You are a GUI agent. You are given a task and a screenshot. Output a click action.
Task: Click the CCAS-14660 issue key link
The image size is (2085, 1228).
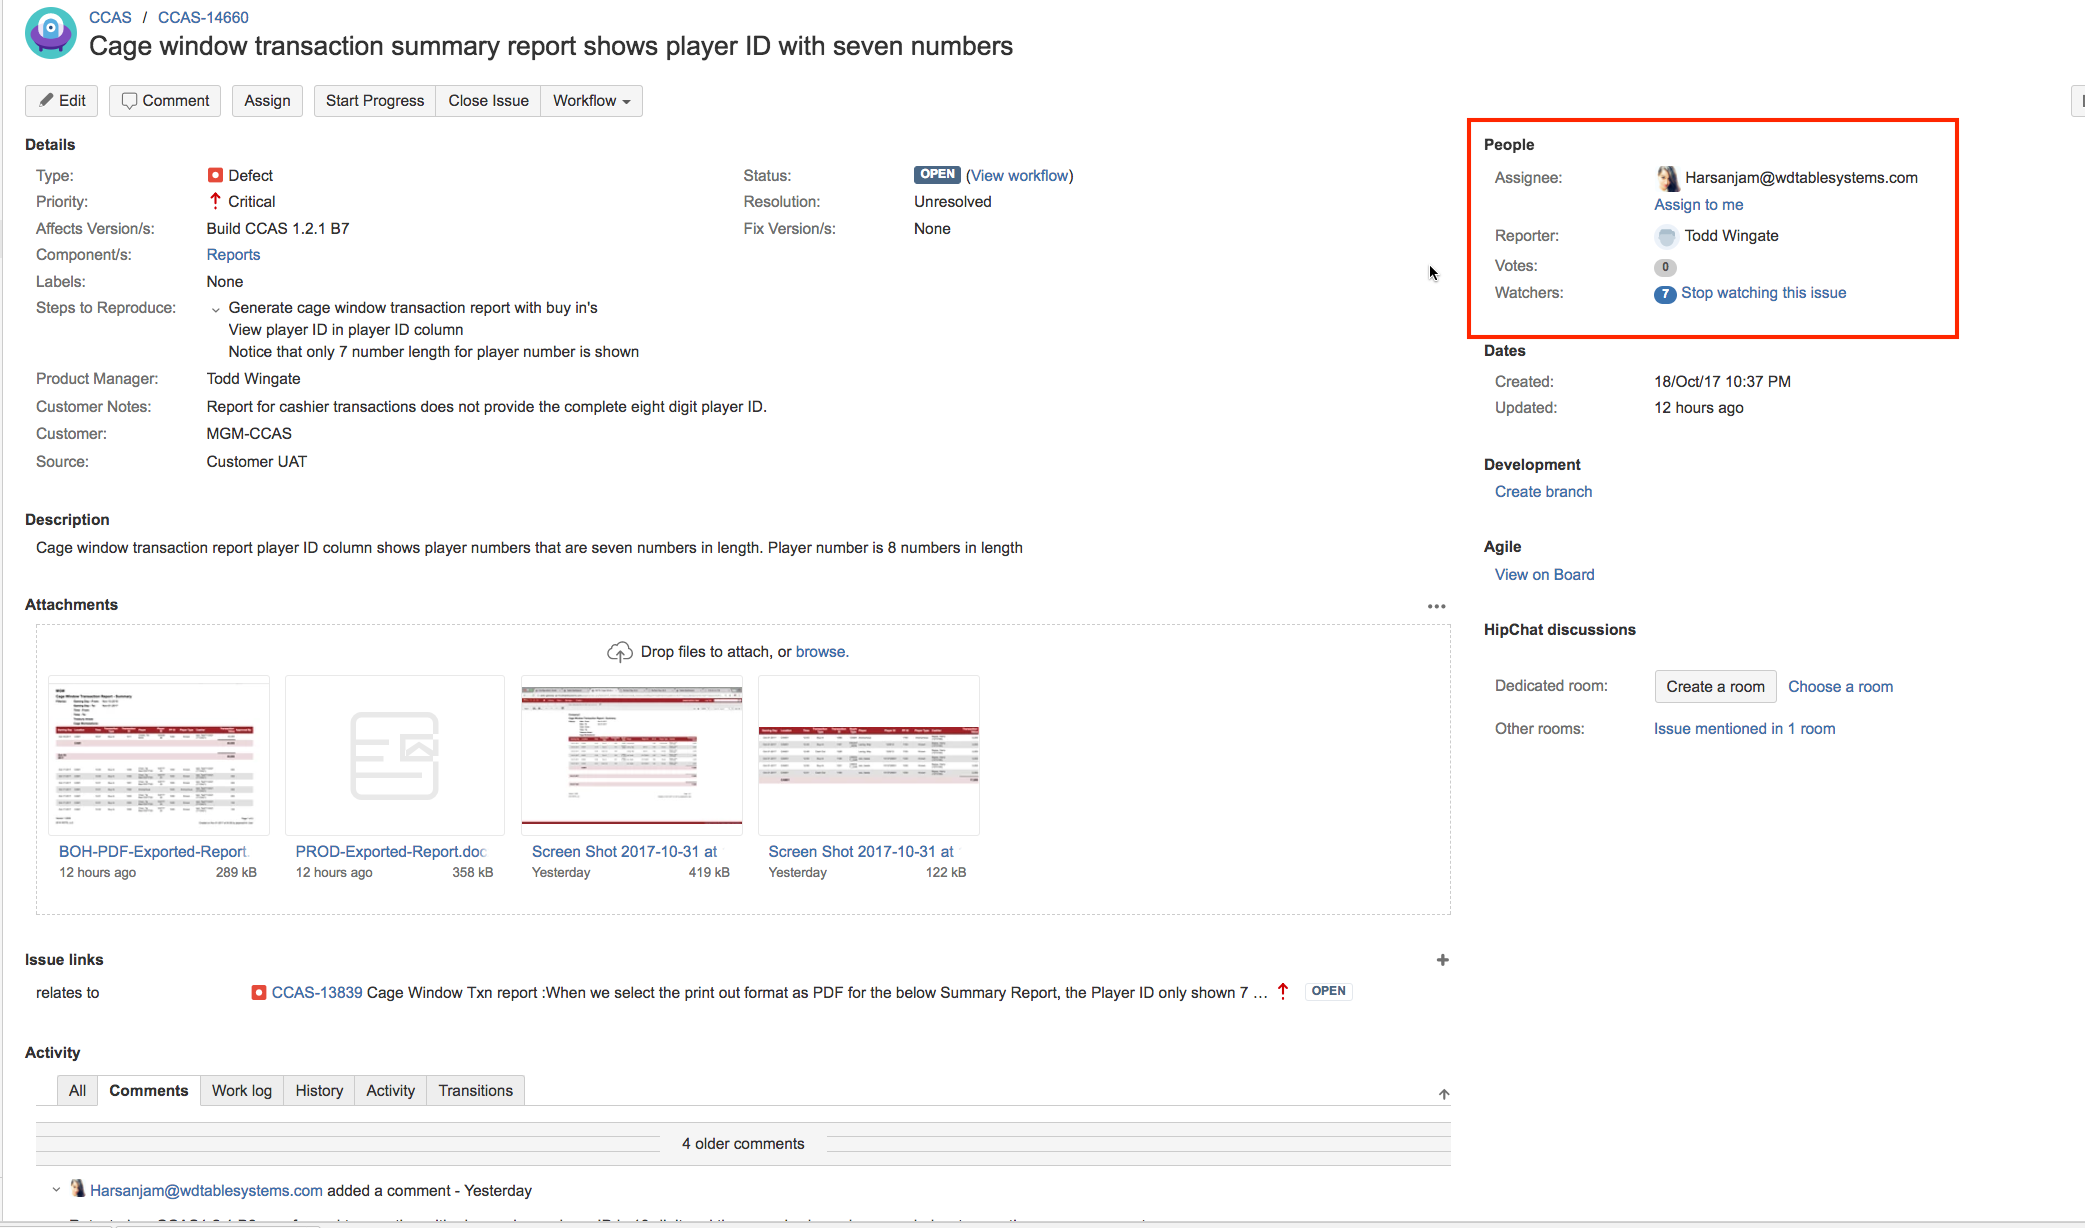[x=203, y=18]
